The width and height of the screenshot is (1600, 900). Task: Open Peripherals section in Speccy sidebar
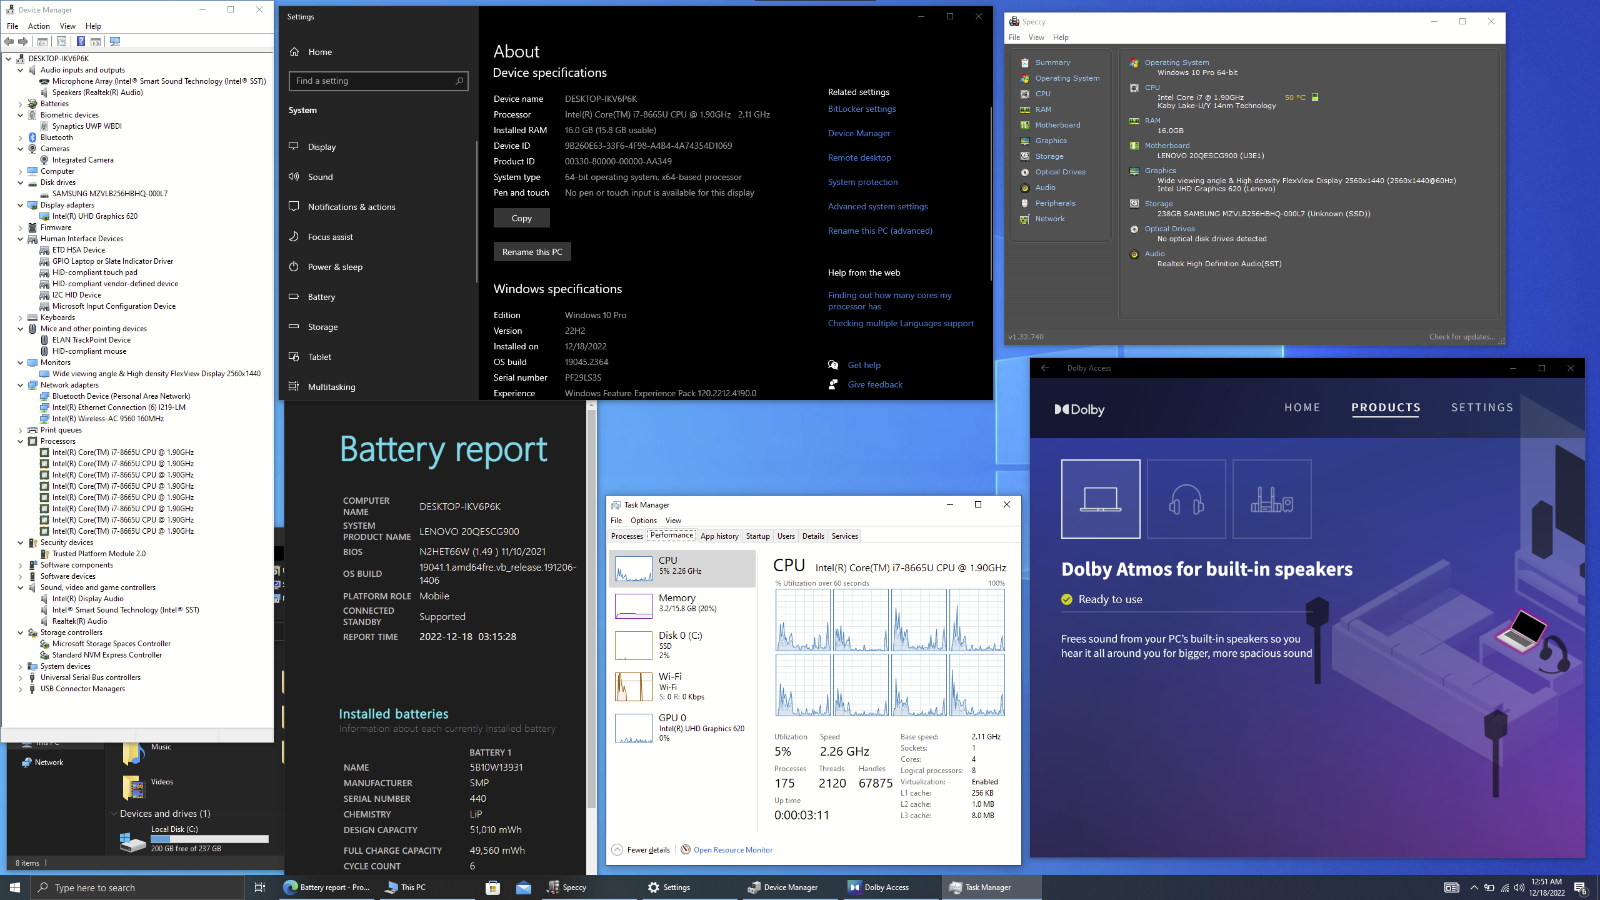1055,203
